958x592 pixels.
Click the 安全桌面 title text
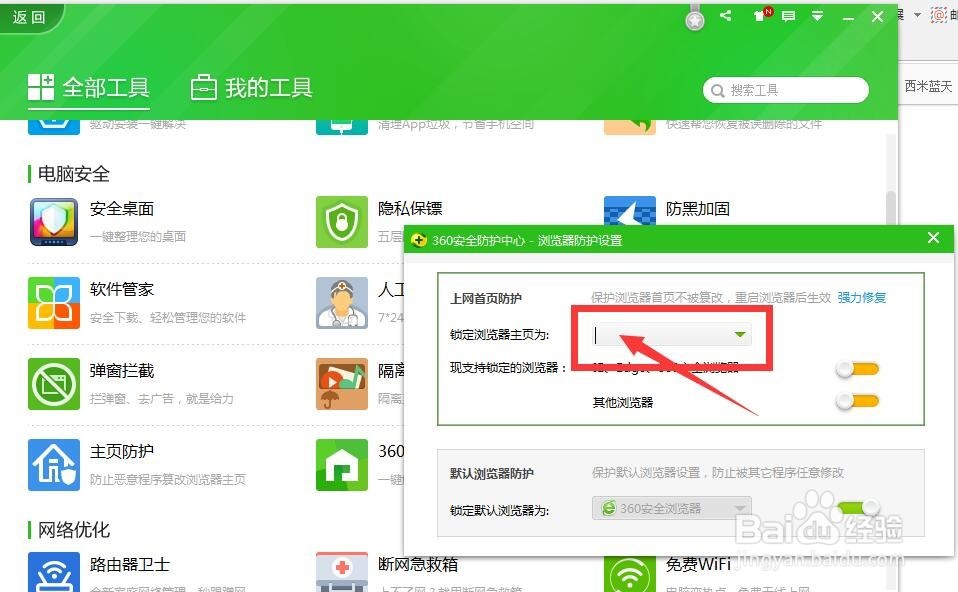point(122,209)
